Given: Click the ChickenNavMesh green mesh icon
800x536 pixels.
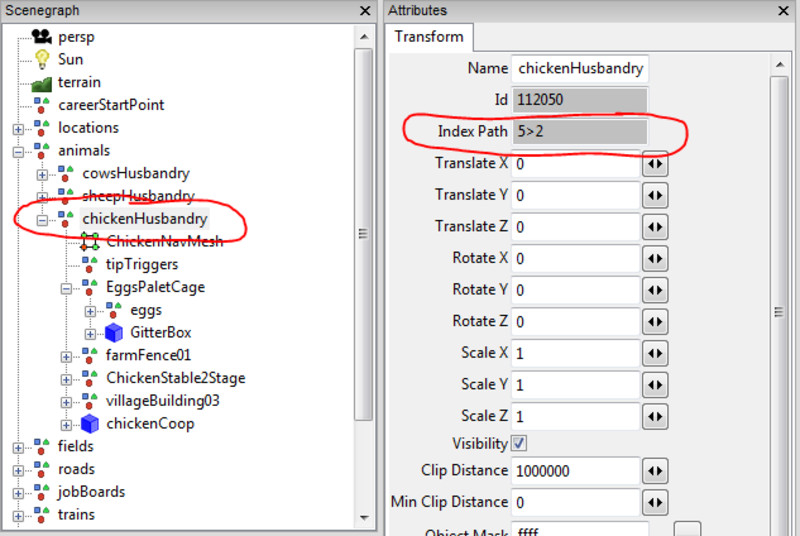Looking at the screenshot, I should pos(90,241).
